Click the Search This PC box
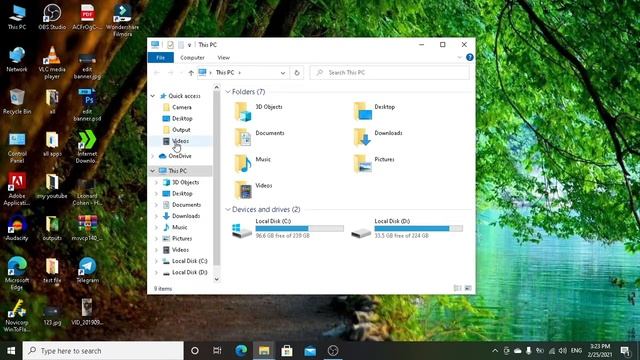Image resolution: width=640 pixels, height=360 pixels. [x=390, y=73]
